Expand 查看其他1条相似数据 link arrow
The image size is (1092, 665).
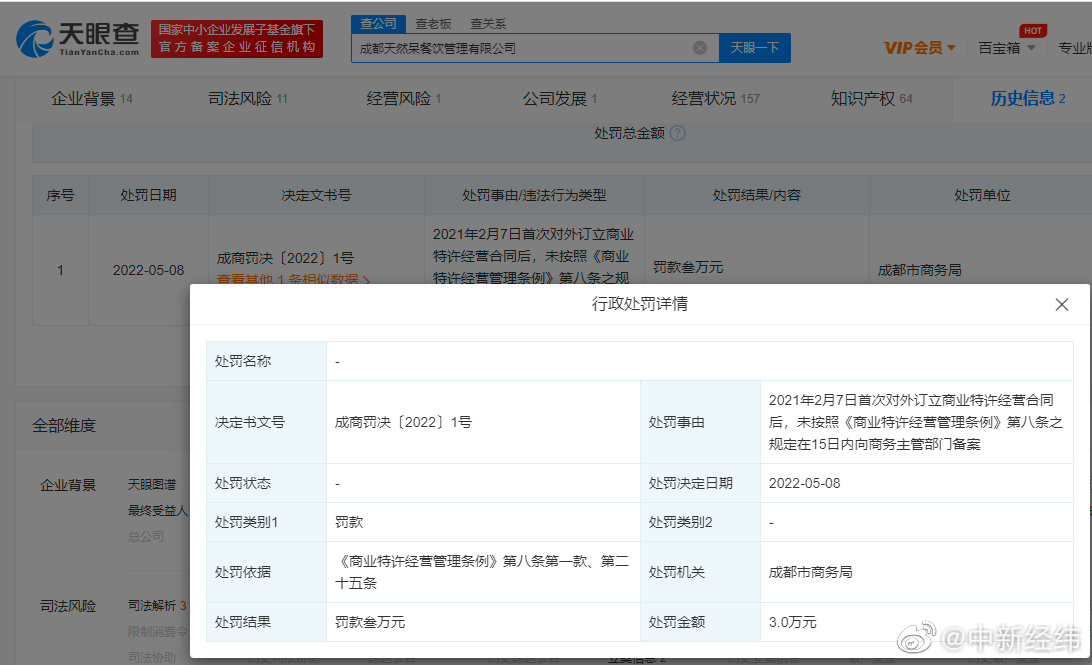tap(367, 280)
